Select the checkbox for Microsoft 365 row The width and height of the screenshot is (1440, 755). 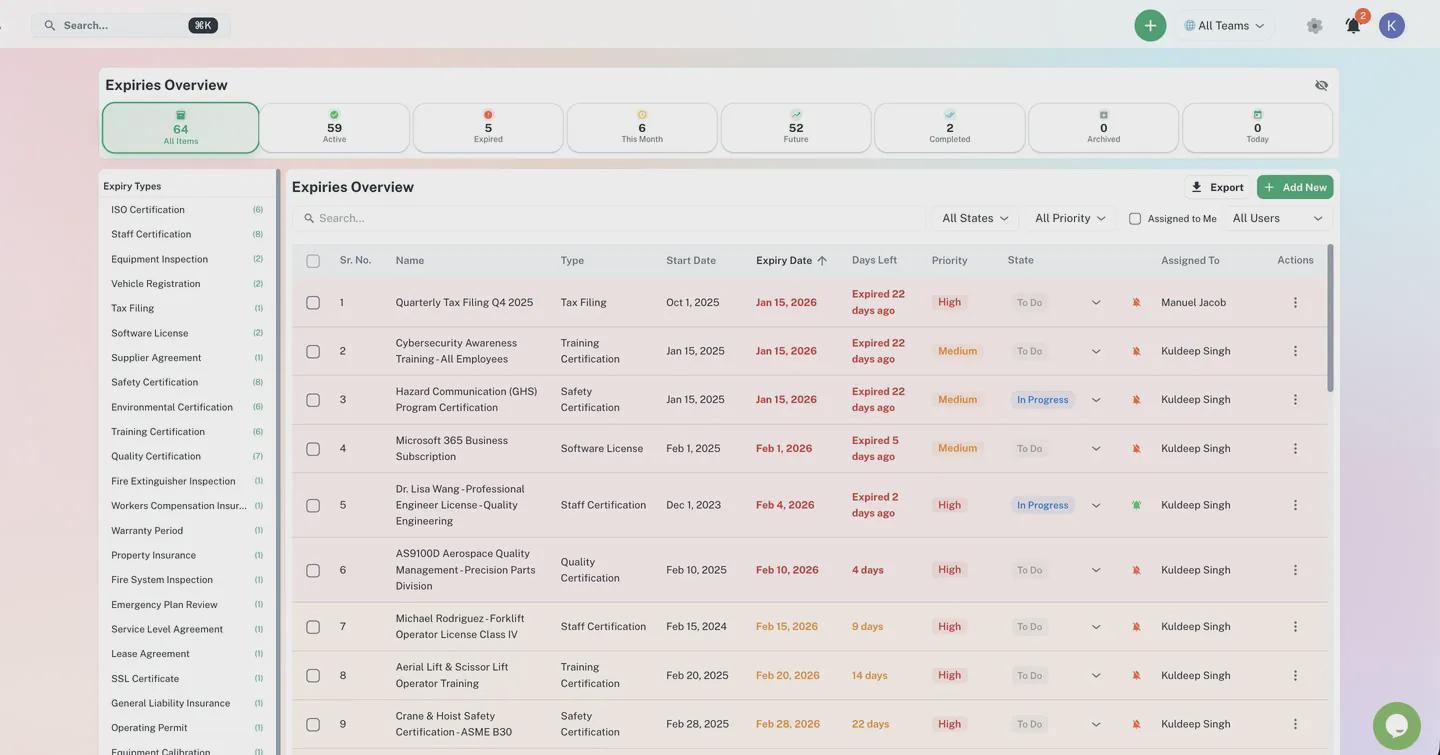(x=313, y=449)
